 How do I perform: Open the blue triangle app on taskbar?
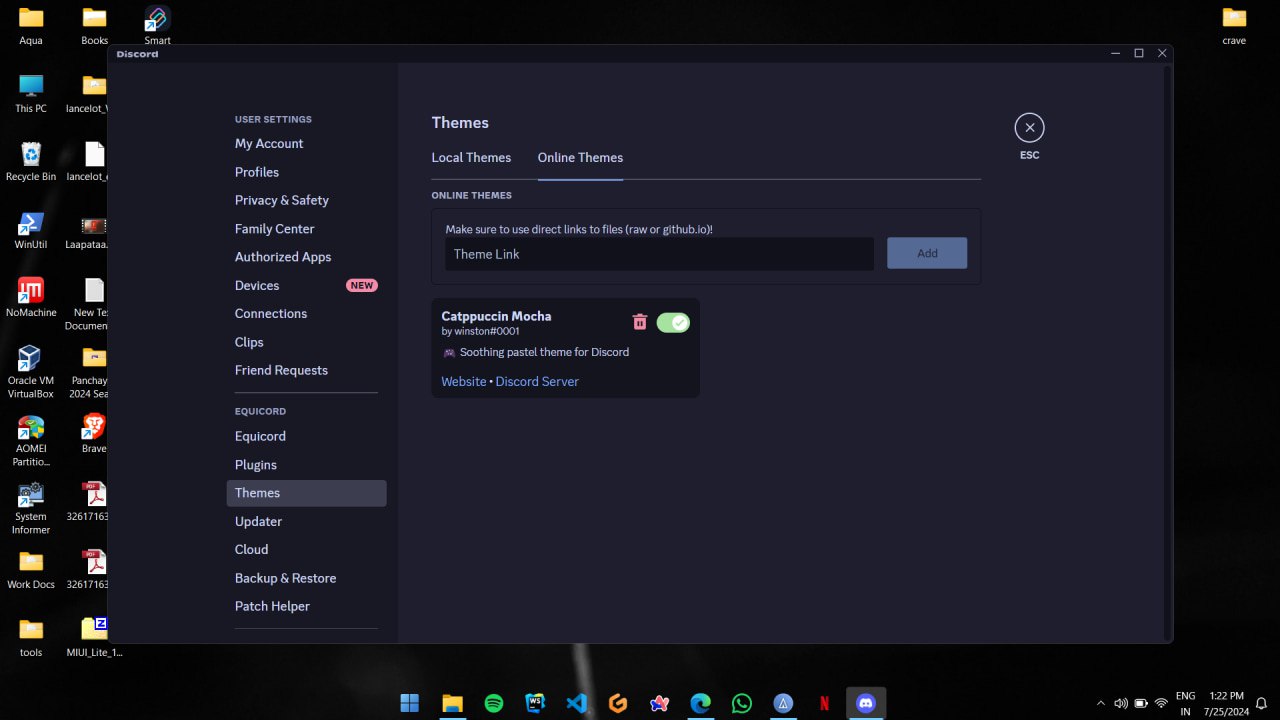(x=783, y=703)
